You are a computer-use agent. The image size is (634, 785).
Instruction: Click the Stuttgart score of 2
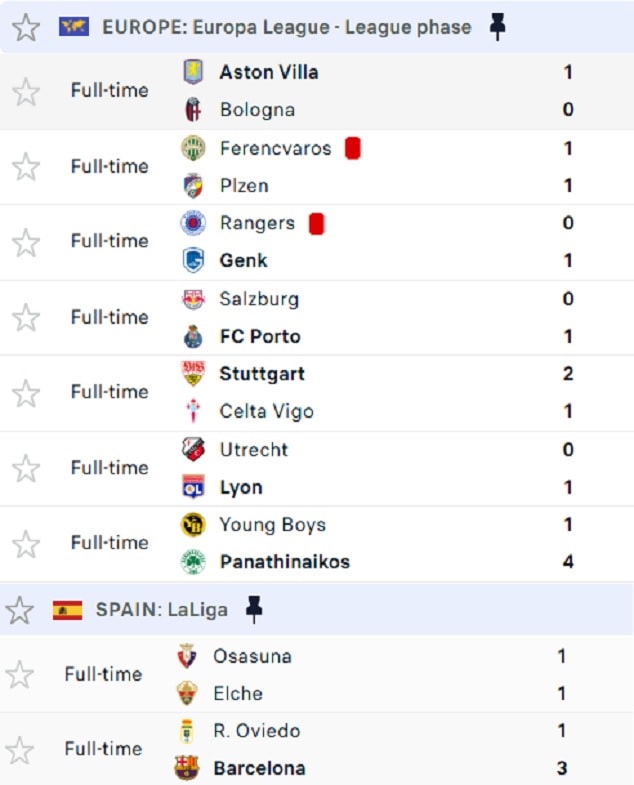pos(568,374)
